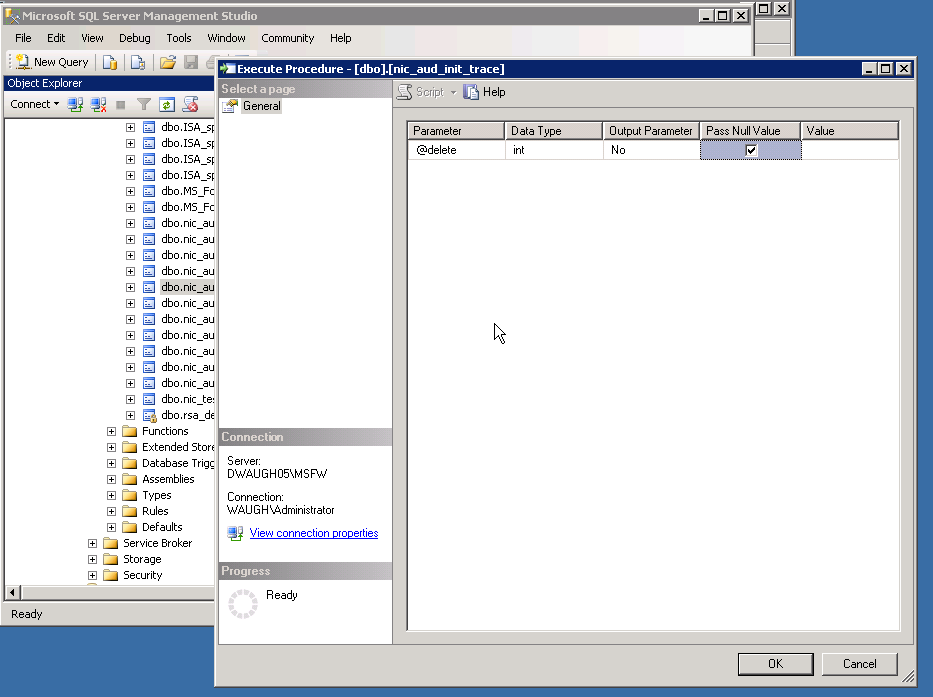Click the New Query toolbar button
Image resolution: width=933 pixels, height=697 pixels.
point(52,62)
